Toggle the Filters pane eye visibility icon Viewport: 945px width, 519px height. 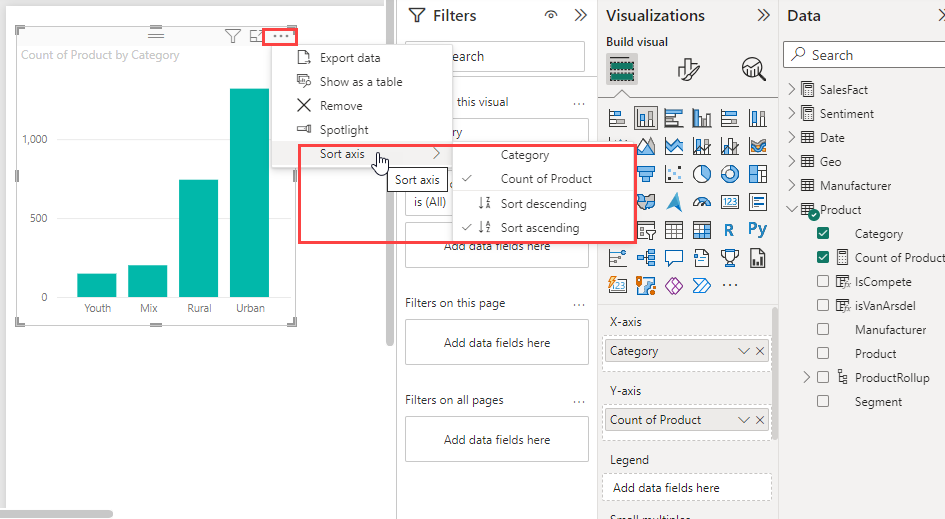point(551,15)
